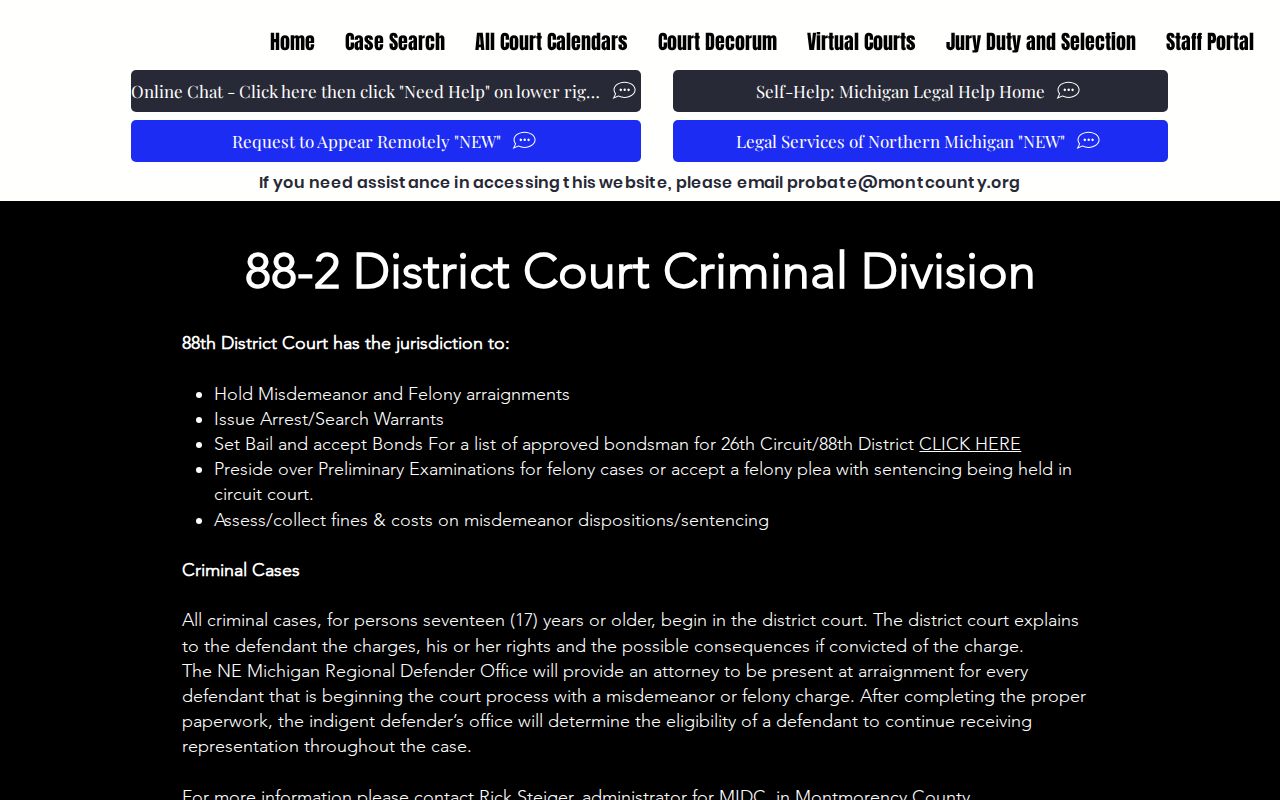Click '88th District Court has the jurisdiction to:' text
This screenshot has height=800, width=1280.
(x=346, y=343)
